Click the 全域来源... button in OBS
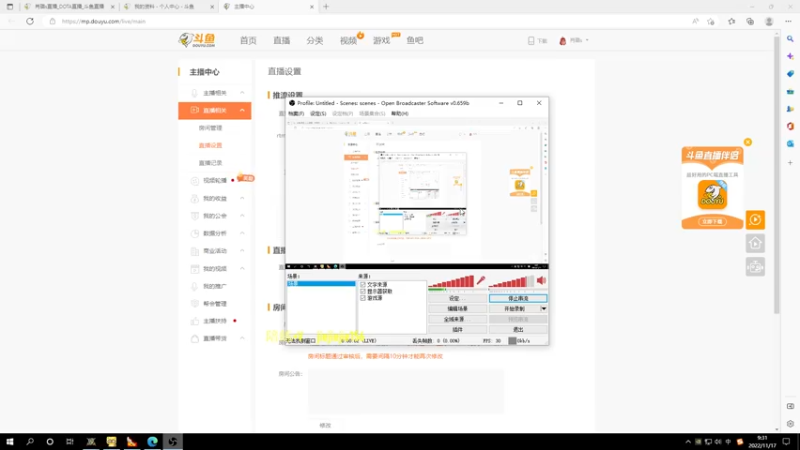 click(457, 319)
